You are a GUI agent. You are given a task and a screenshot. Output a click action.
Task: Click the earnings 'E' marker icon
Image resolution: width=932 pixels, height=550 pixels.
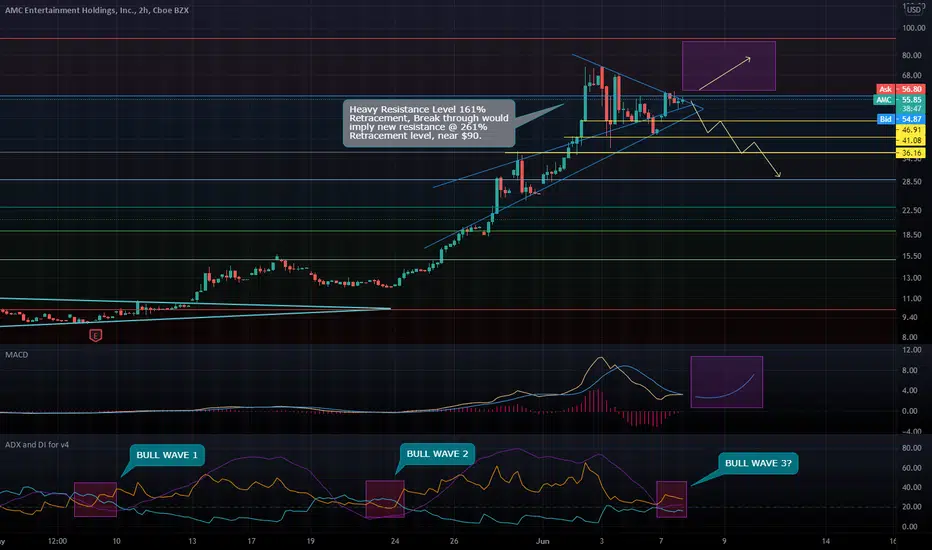click(x=95, y=336)
